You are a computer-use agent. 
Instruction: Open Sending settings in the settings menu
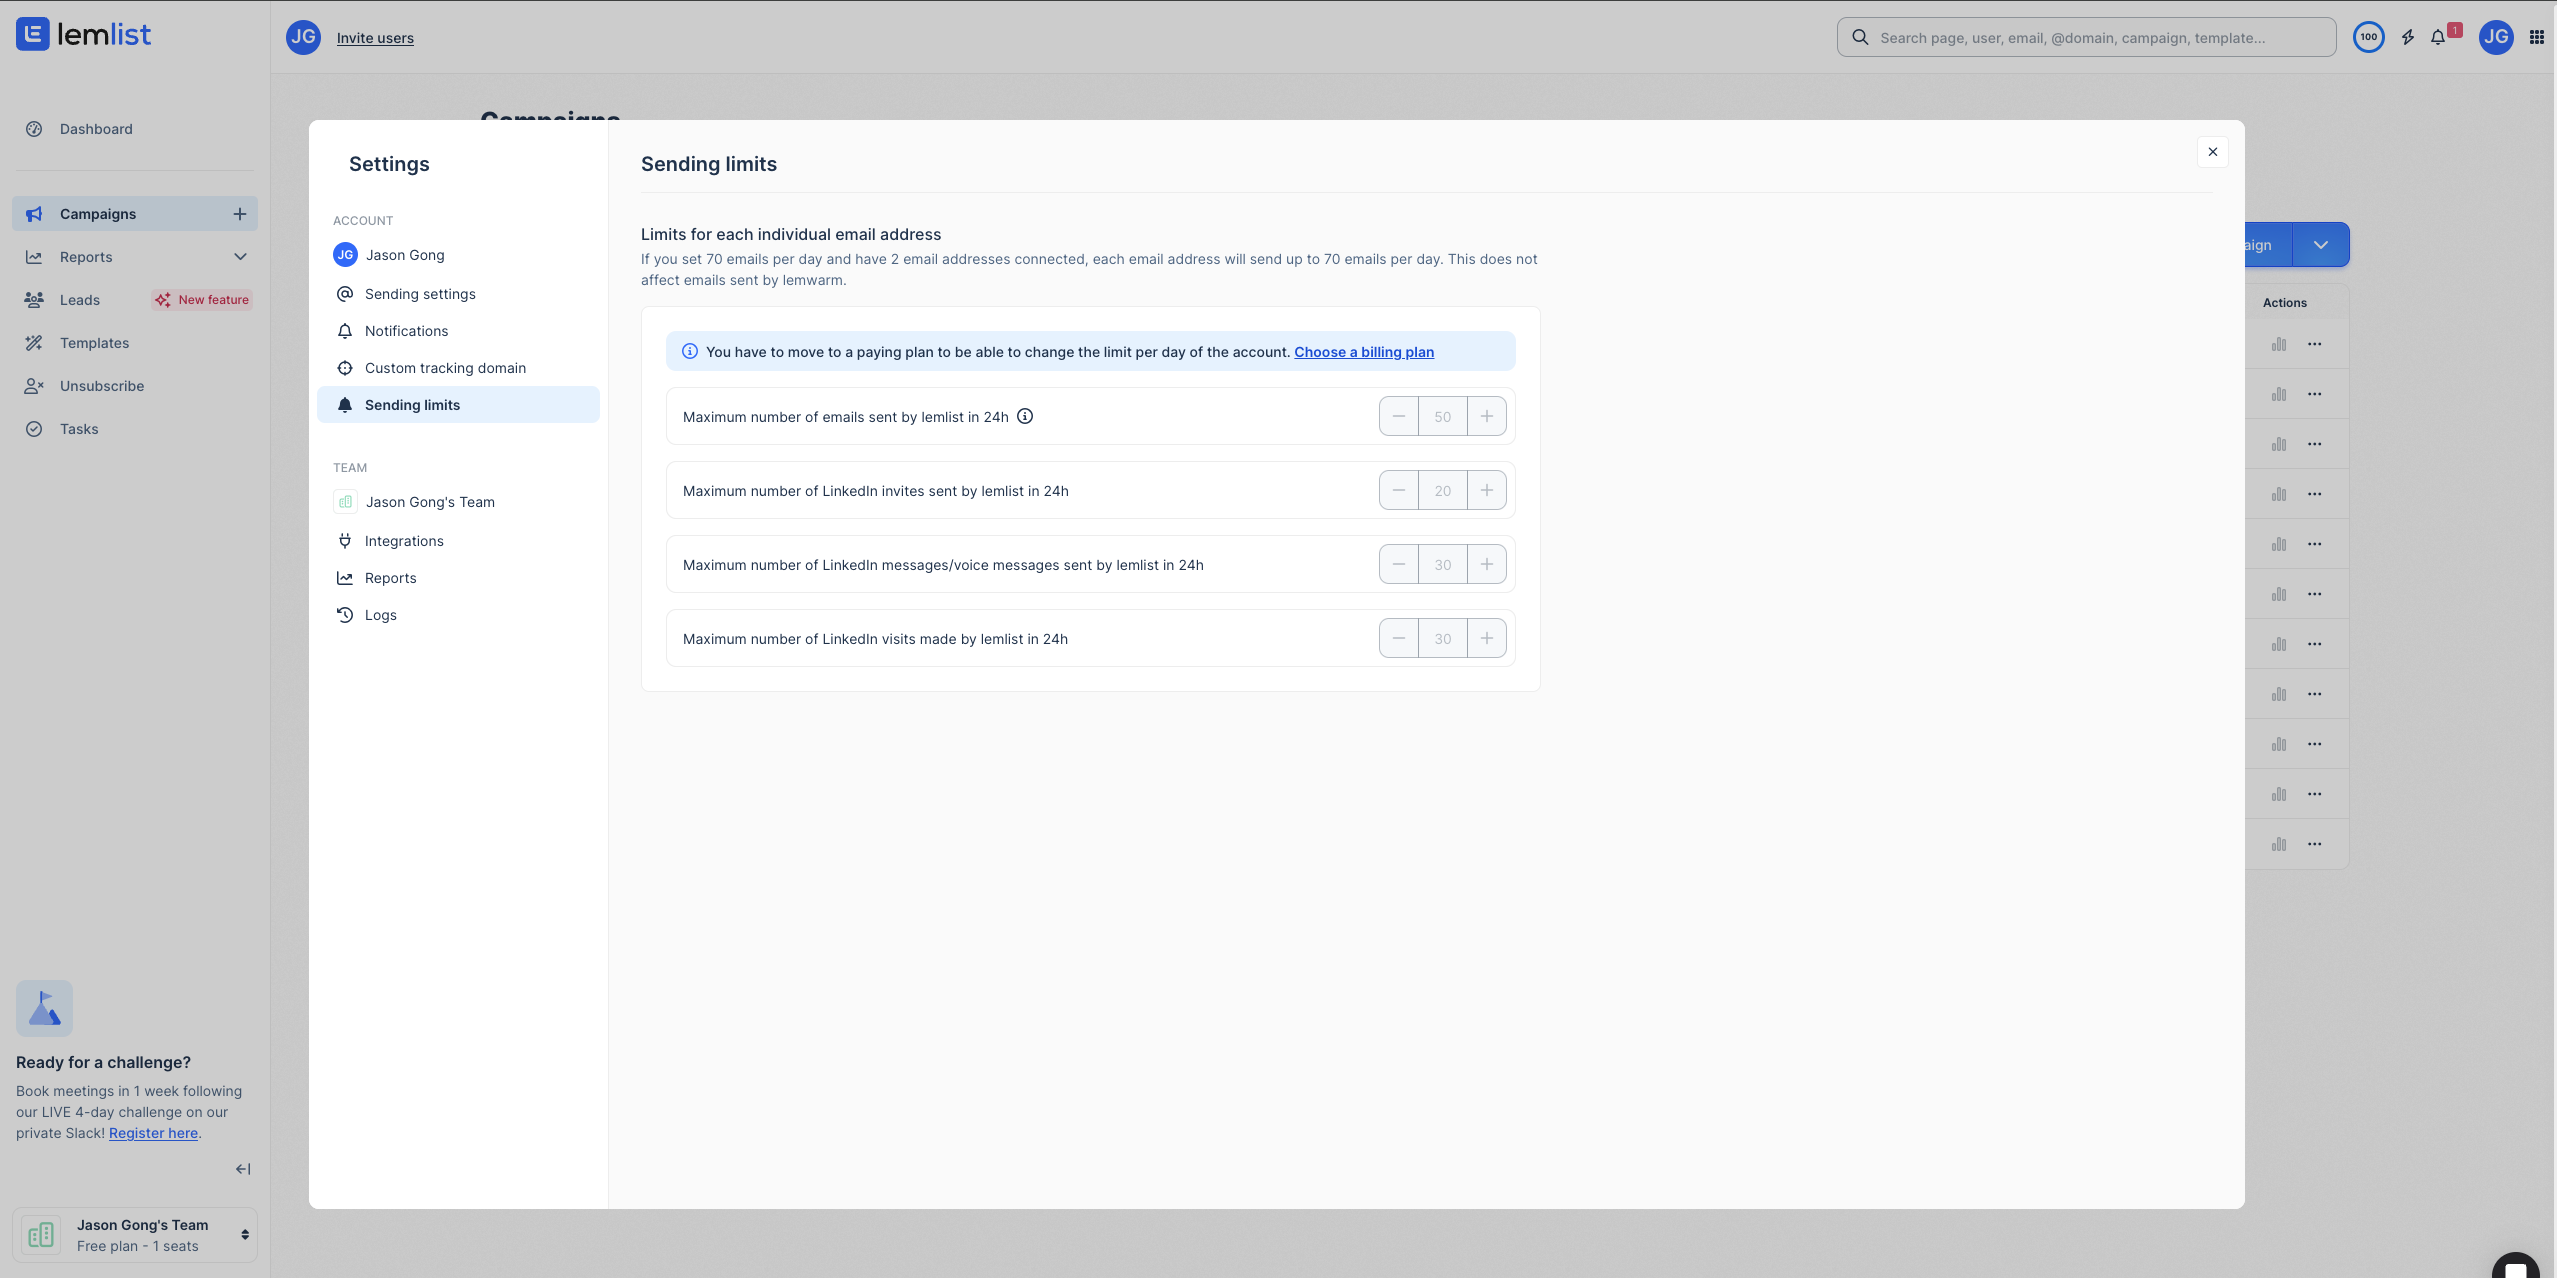[420, 294]
